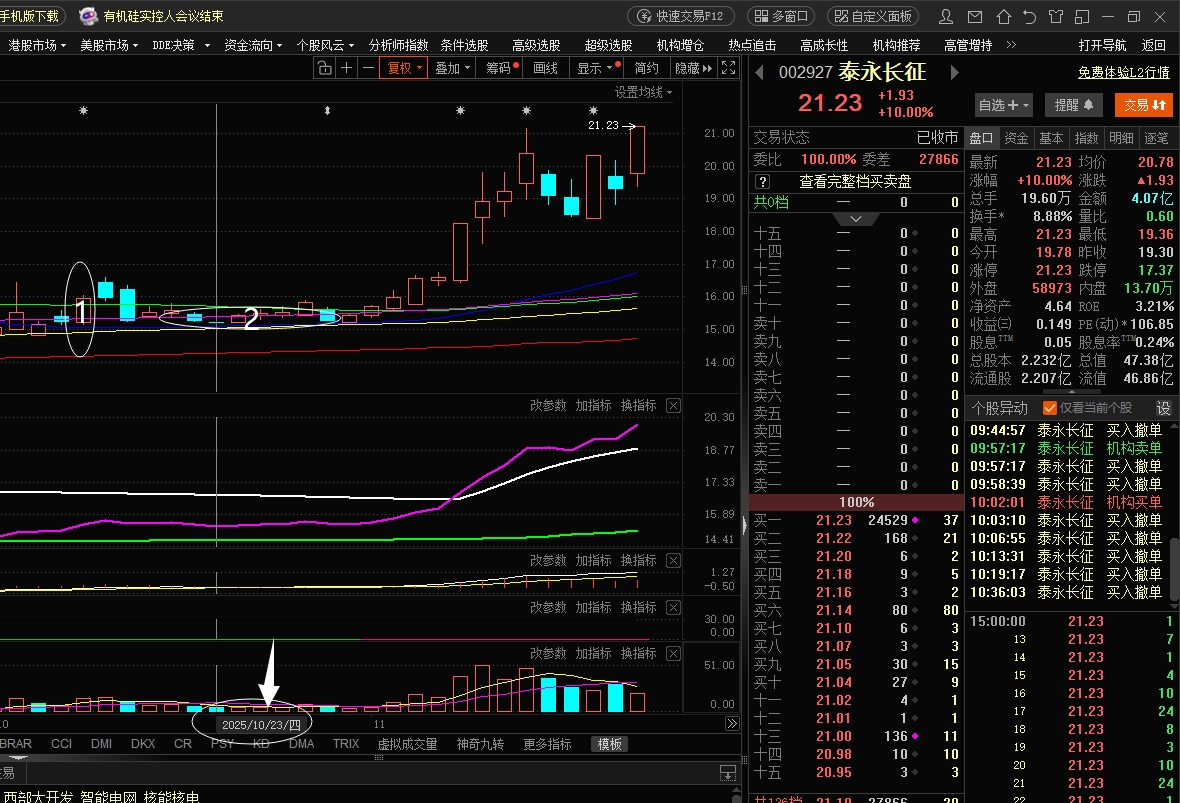Click the bottom panel dock icon

[x=728, y=773]
